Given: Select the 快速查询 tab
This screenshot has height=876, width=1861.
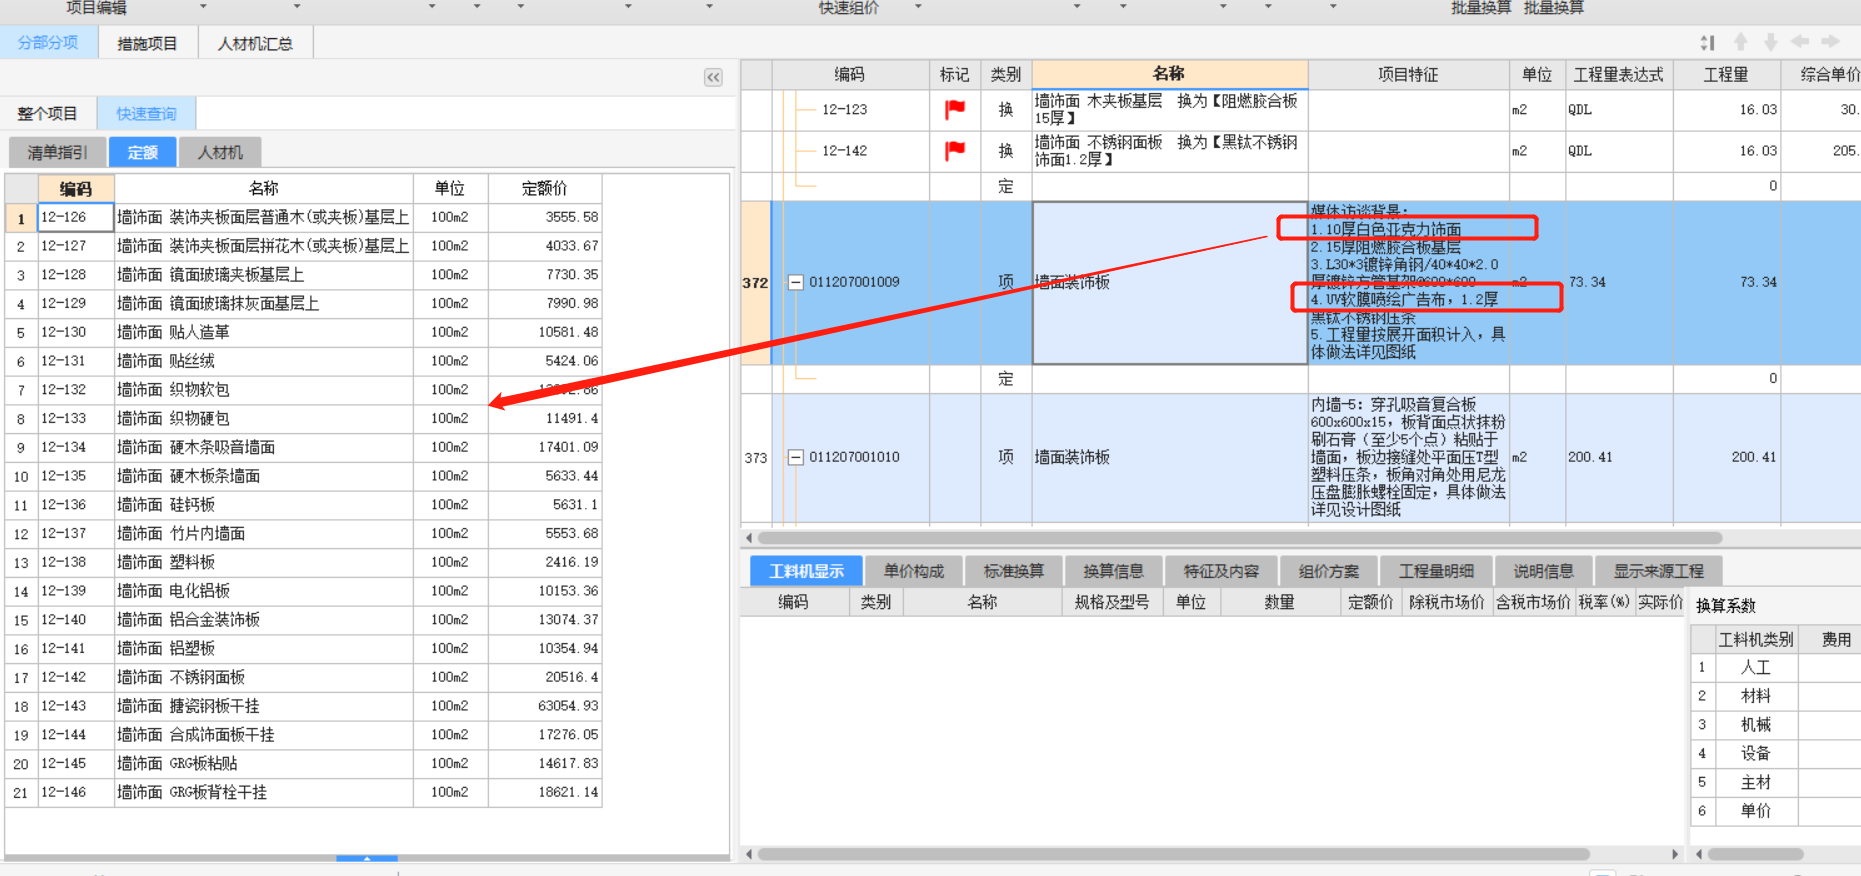Looking at the screenshot, I should click(x=146, y=113).
